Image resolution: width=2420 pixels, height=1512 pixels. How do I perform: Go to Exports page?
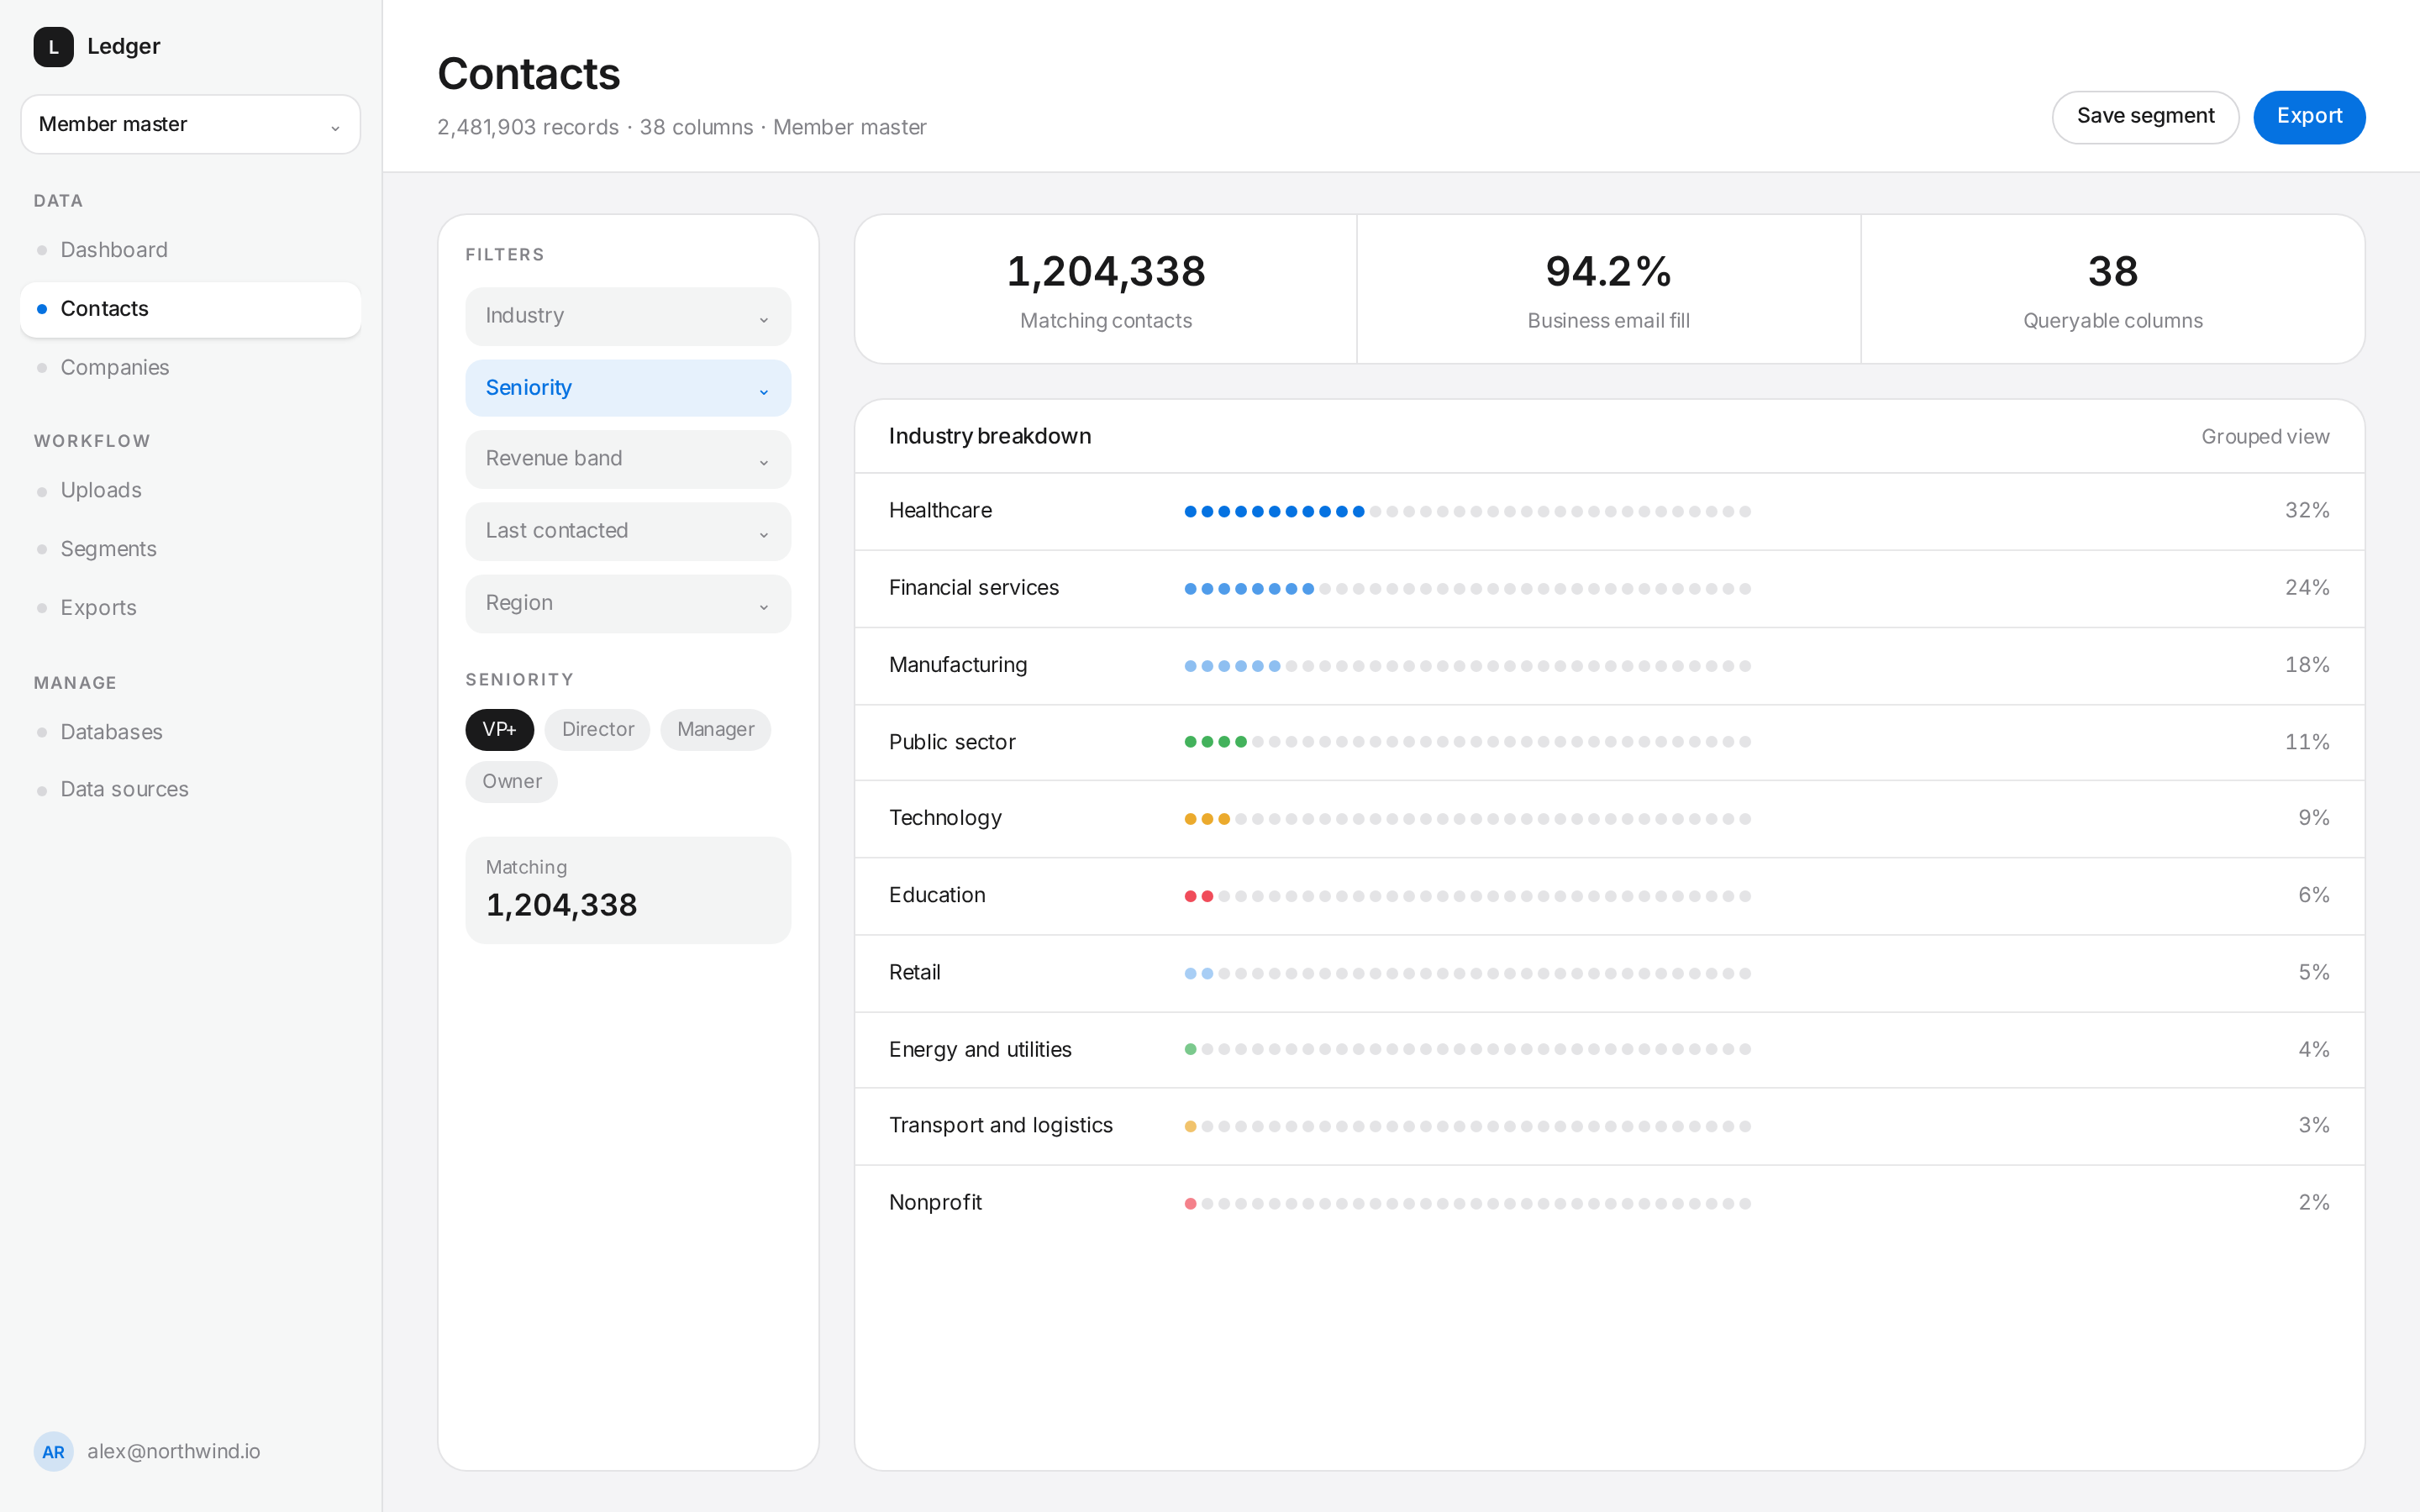click(190, 608)
